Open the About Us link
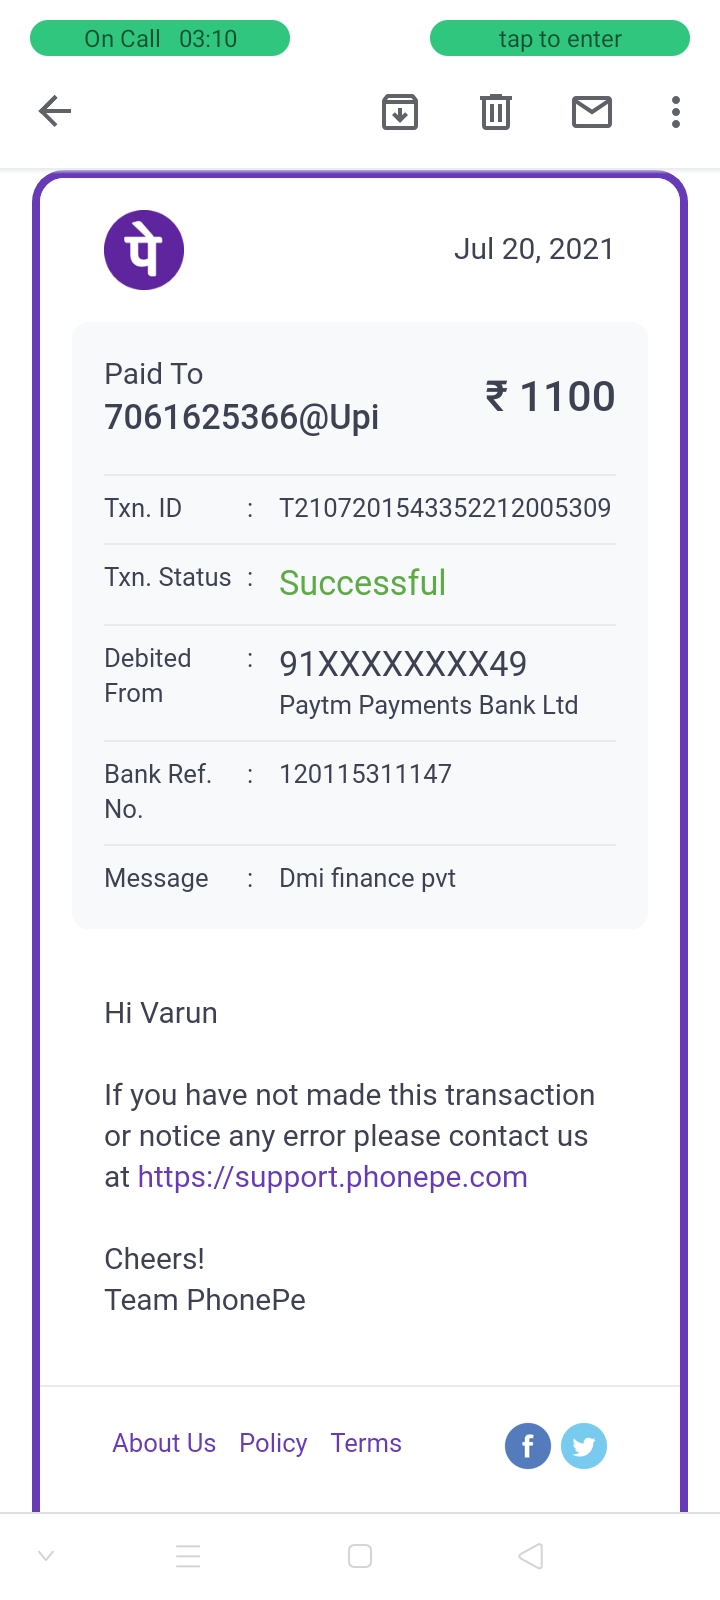Viewport: 720px width, 1600px height. tap(164, 1443)
